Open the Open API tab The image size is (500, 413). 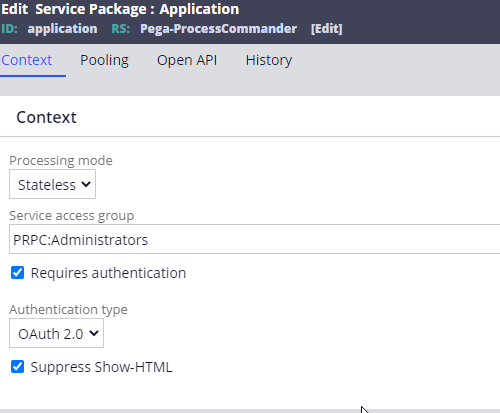pyautogui.click(x=187, y=60)
